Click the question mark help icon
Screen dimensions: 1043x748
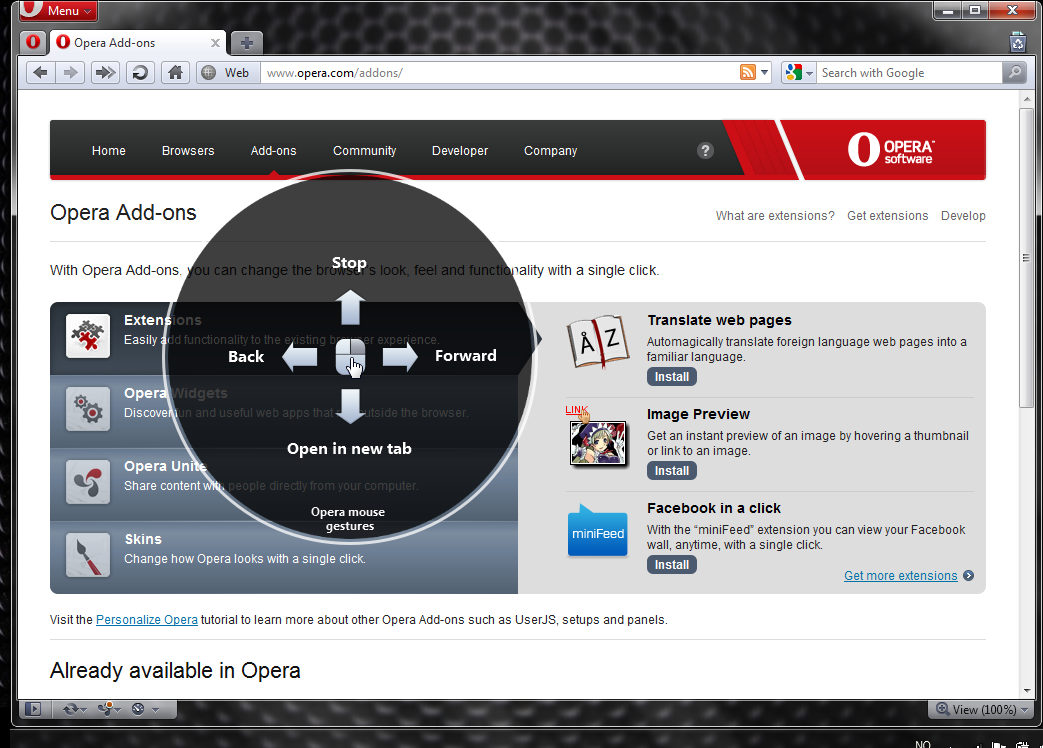point(705,151)
